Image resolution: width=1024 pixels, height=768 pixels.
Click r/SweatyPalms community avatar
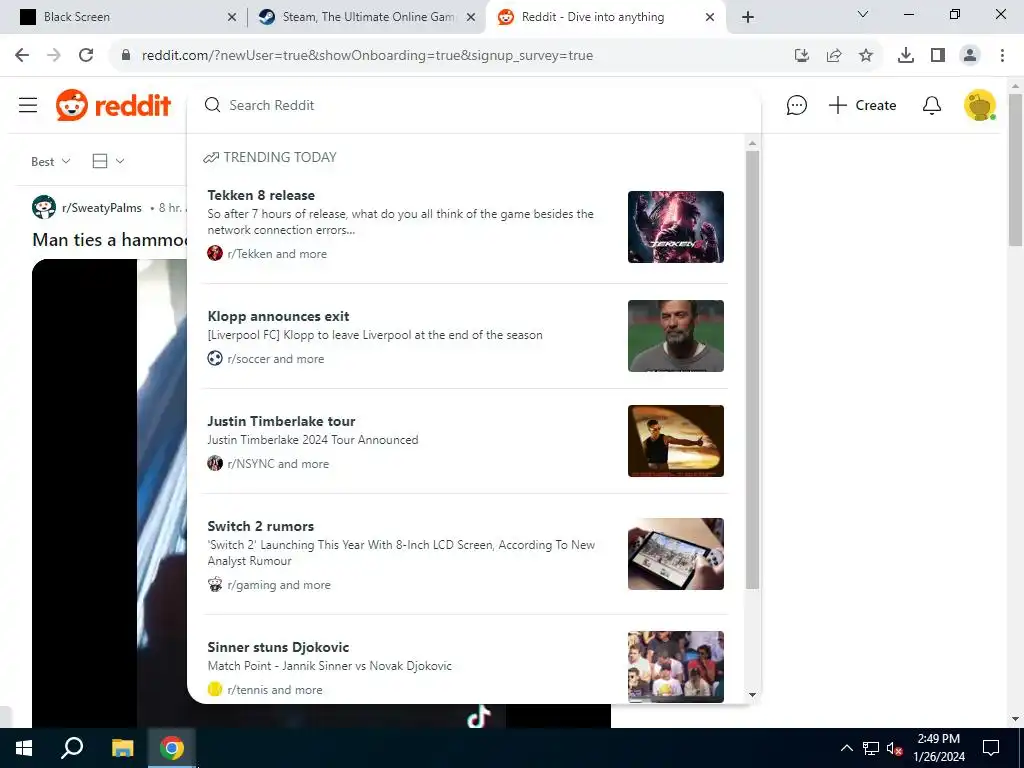[44, 207]
